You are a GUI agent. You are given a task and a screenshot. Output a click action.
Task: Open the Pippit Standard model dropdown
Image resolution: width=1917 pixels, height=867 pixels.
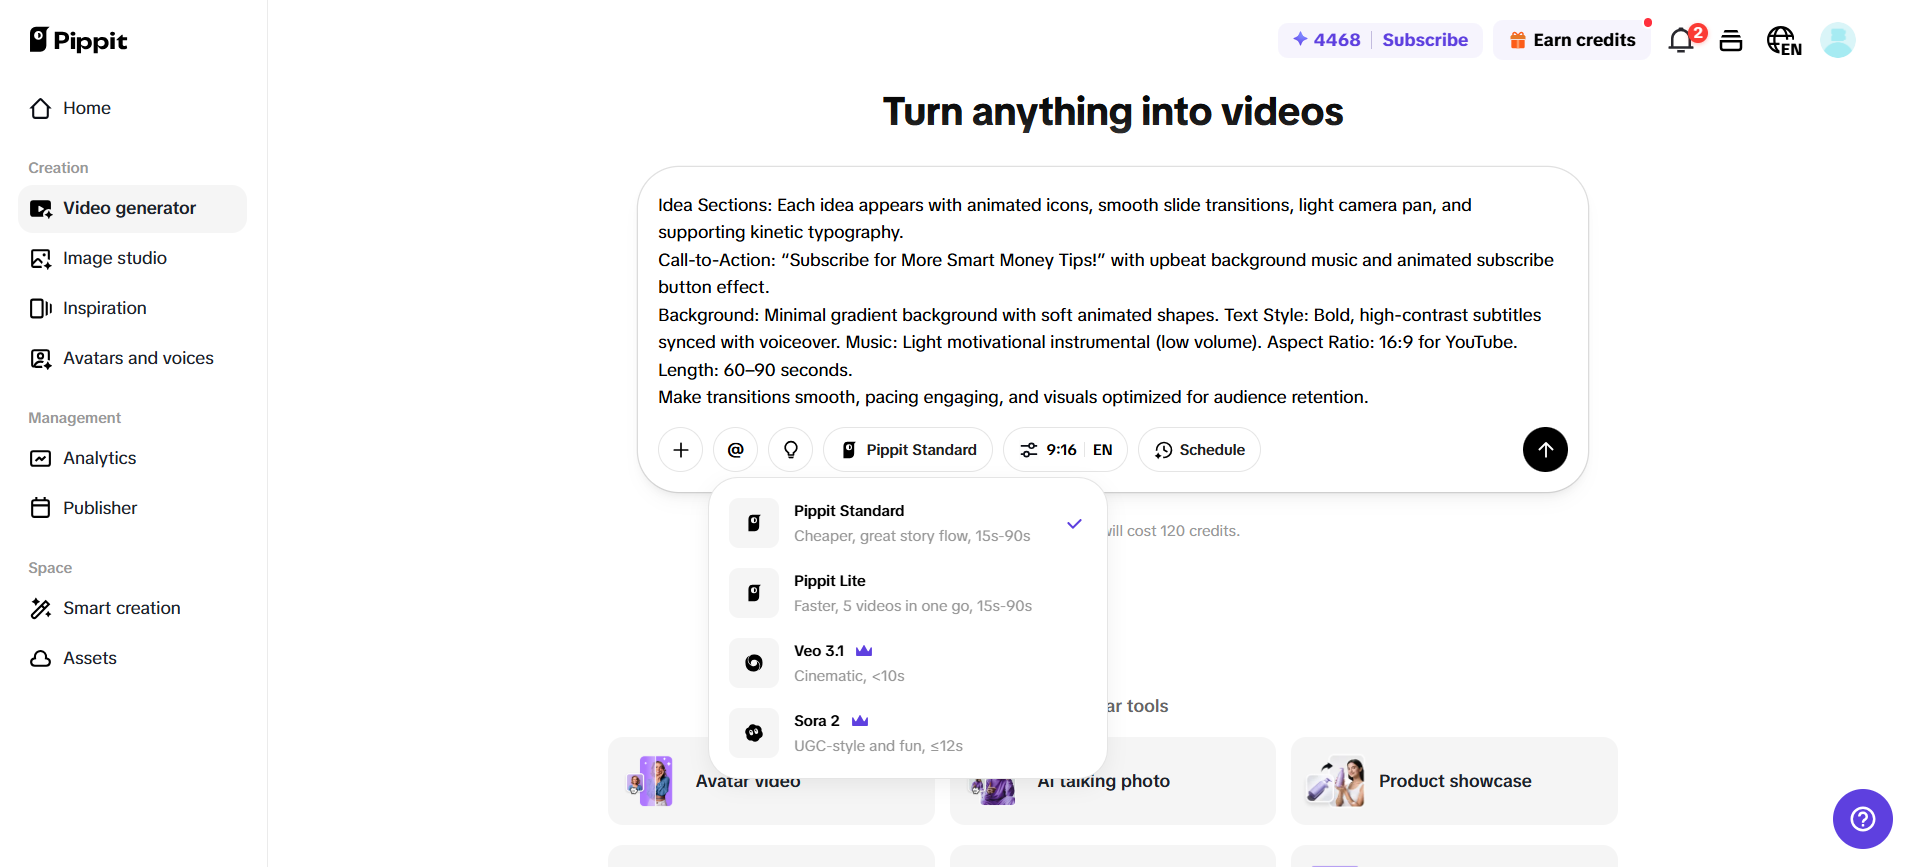point(908,450)
